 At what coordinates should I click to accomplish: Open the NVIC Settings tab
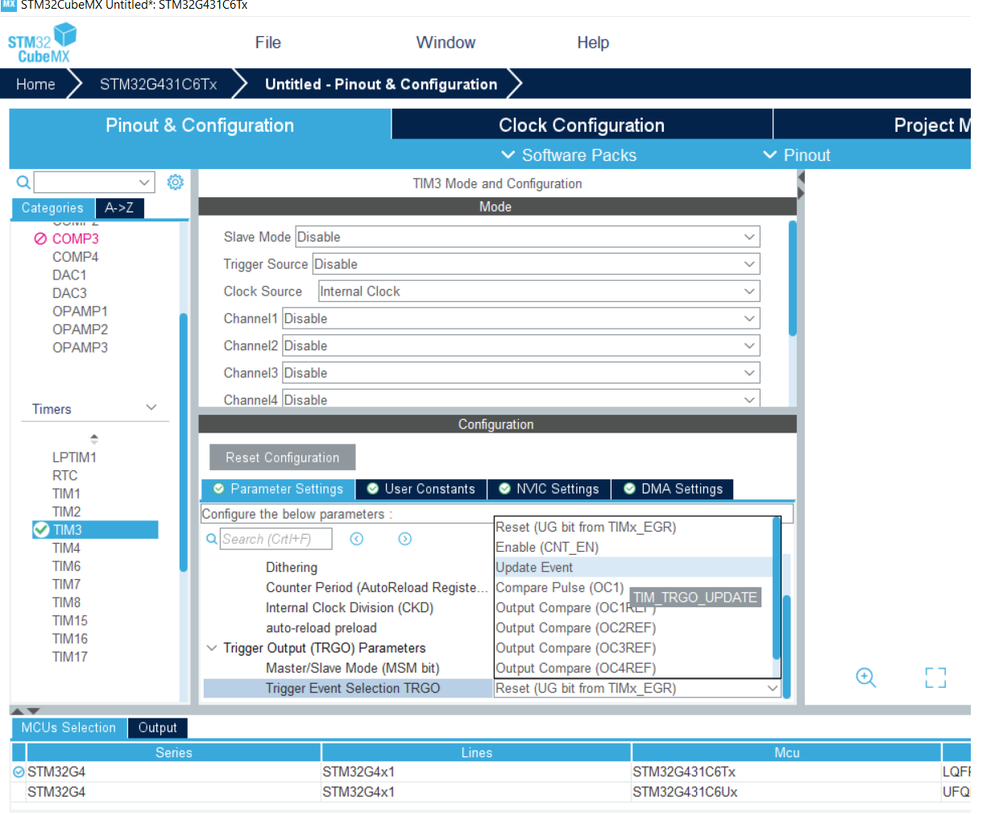pos(549,489)
